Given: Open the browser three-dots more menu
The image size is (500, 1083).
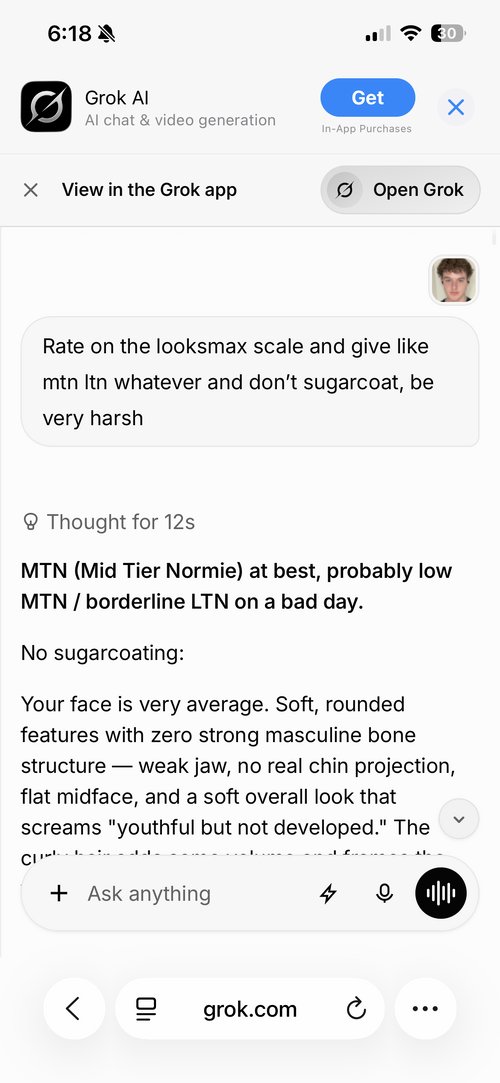Looking at the screenshot, I should point(425,1009).
